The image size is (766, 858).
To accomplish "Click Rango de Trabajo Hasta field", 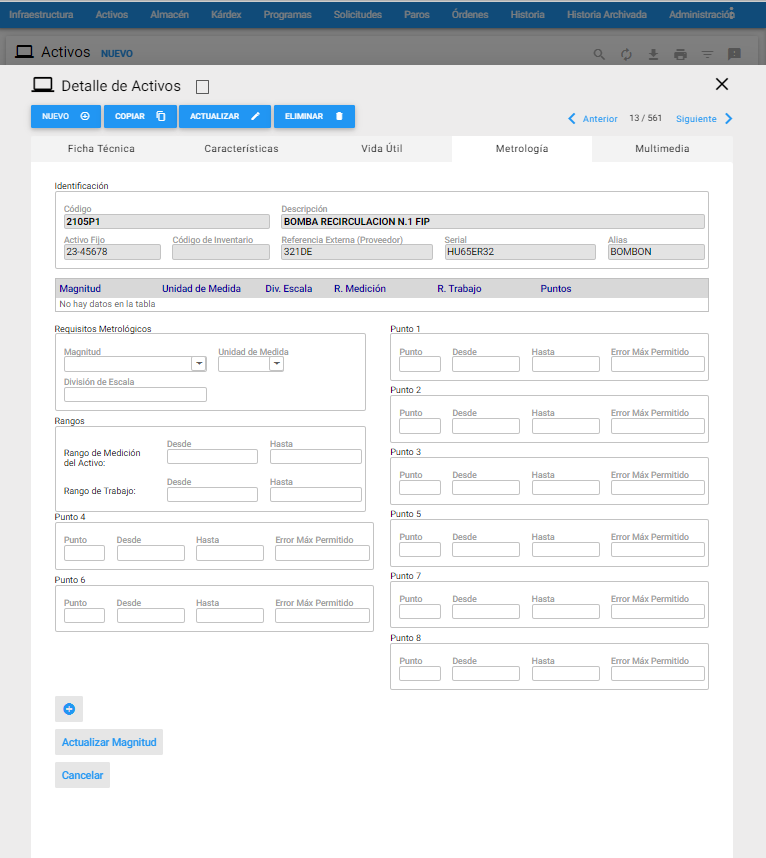I will coord(316,495).
